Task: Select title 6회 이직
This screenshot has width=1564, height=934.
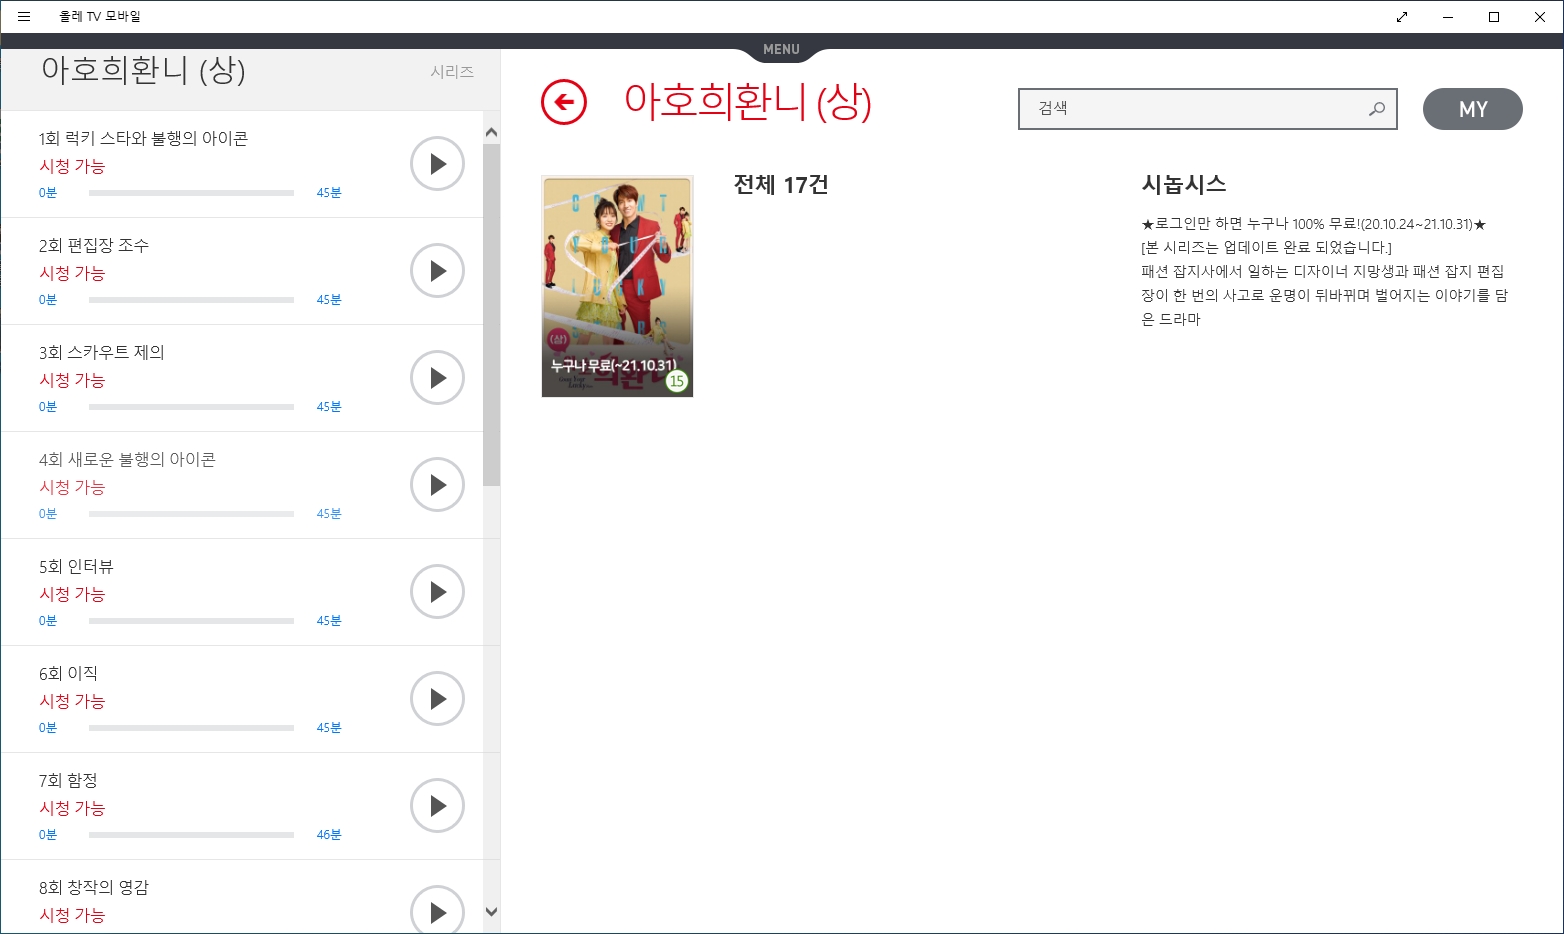Action: click(68, 673)
